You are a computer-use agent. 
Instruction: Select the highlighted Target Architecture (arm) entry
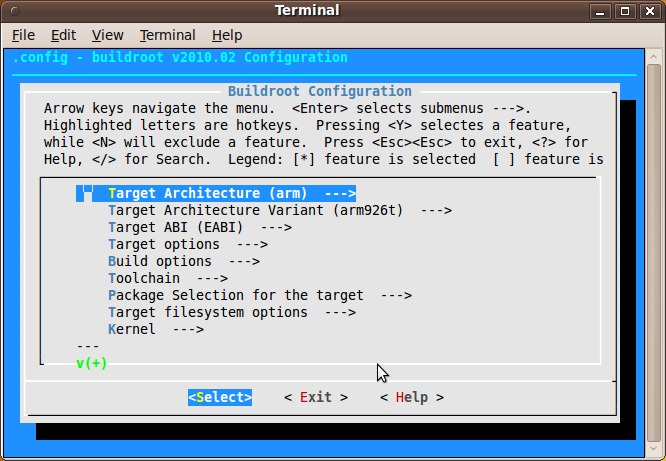click(x=231, y=194)
